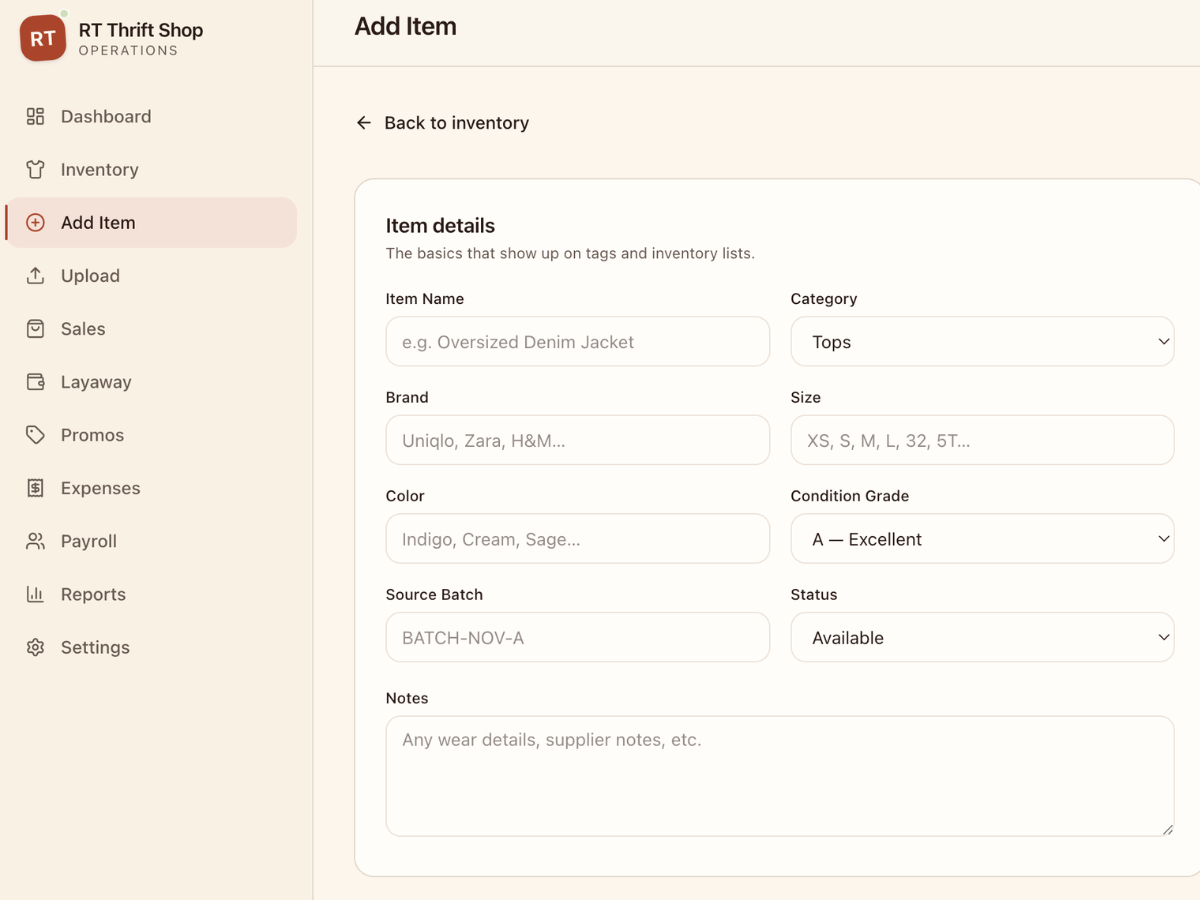Click inside the Notes text area
The width and height of the screenshot is (1200, 900).
[x=779, y=775]
